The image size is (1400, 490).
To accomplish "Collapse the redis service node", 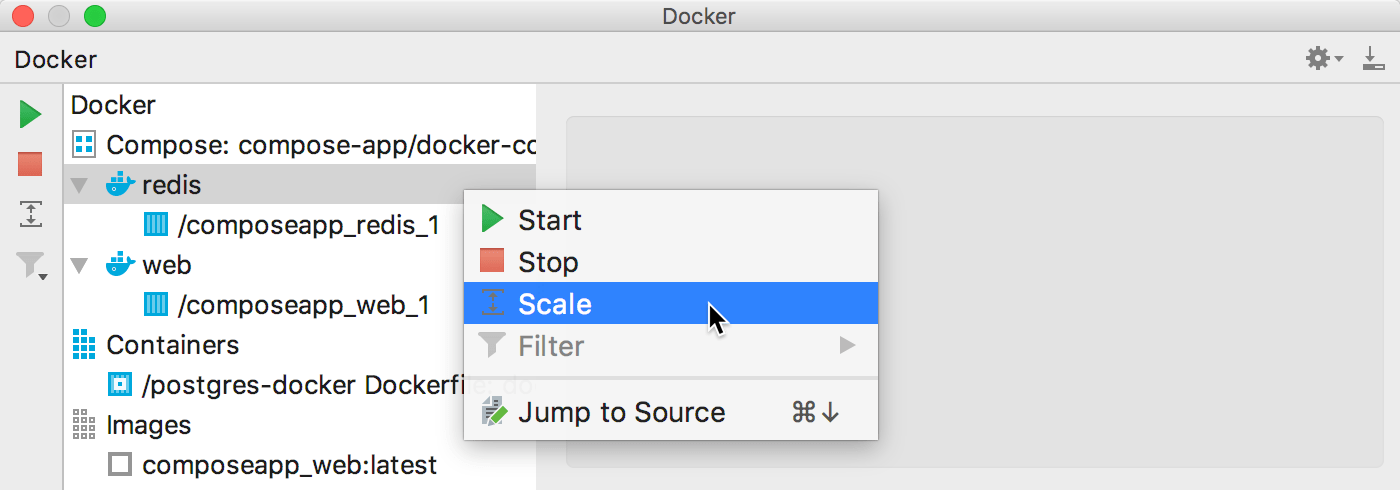I will click(x=80, y=185).
